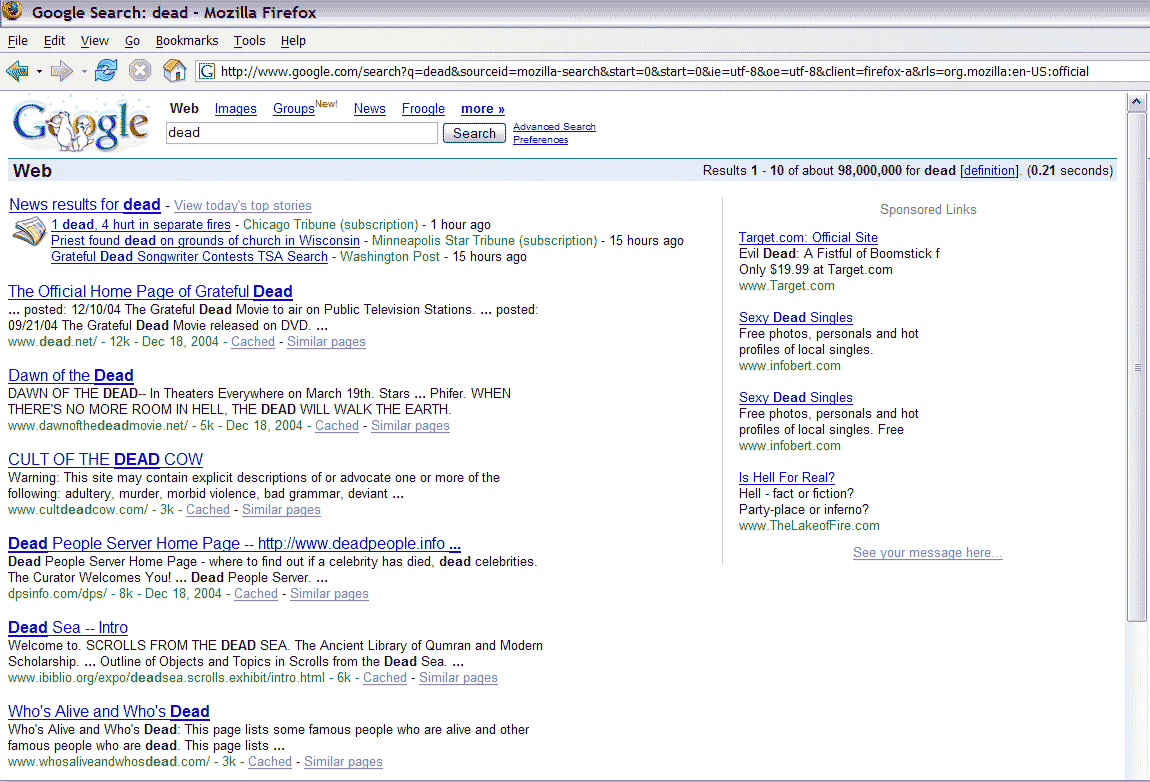Expand the 'more »' services link

point(482,109)
